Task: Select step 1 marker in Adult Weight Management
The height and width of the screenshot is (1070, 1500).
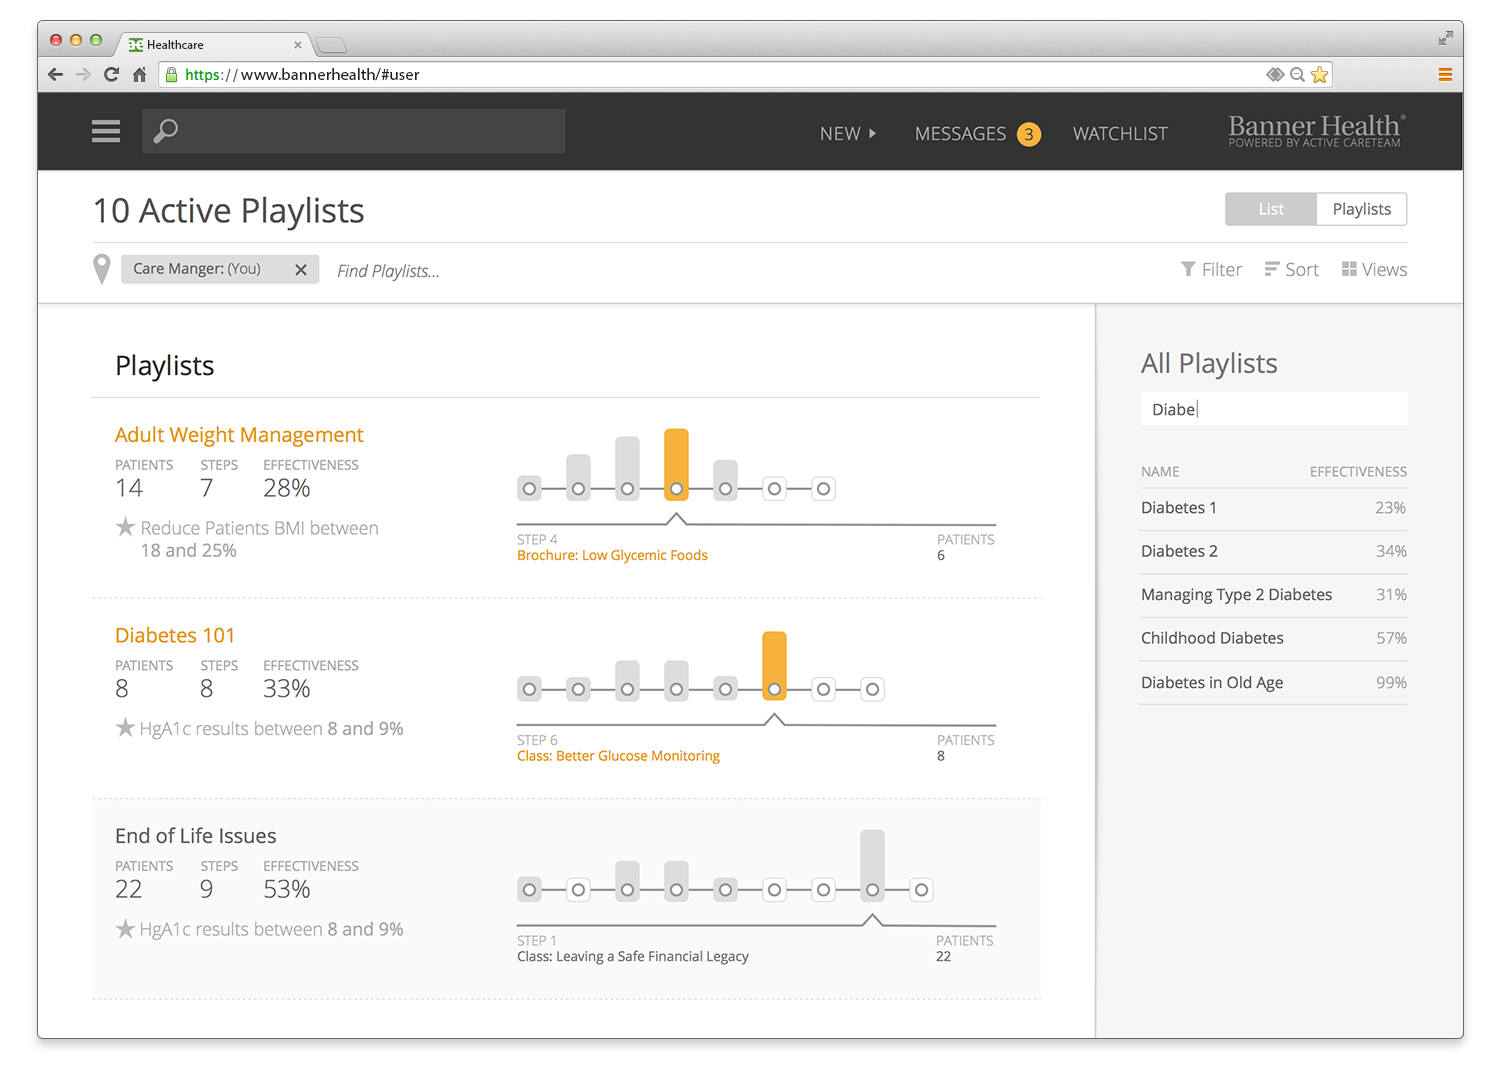Action: click(530, 489)
